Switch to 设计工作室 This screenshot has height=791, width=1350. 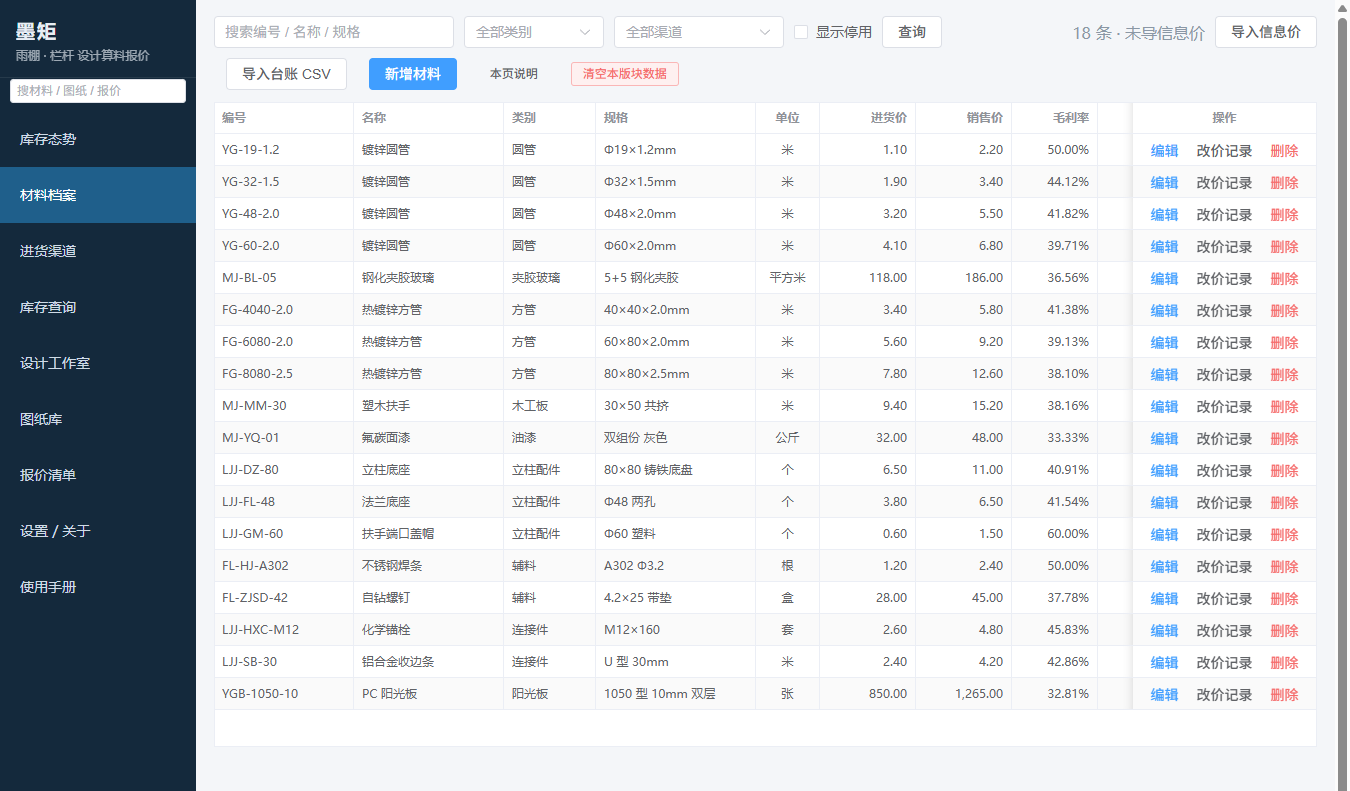click(x=98, y=363)
